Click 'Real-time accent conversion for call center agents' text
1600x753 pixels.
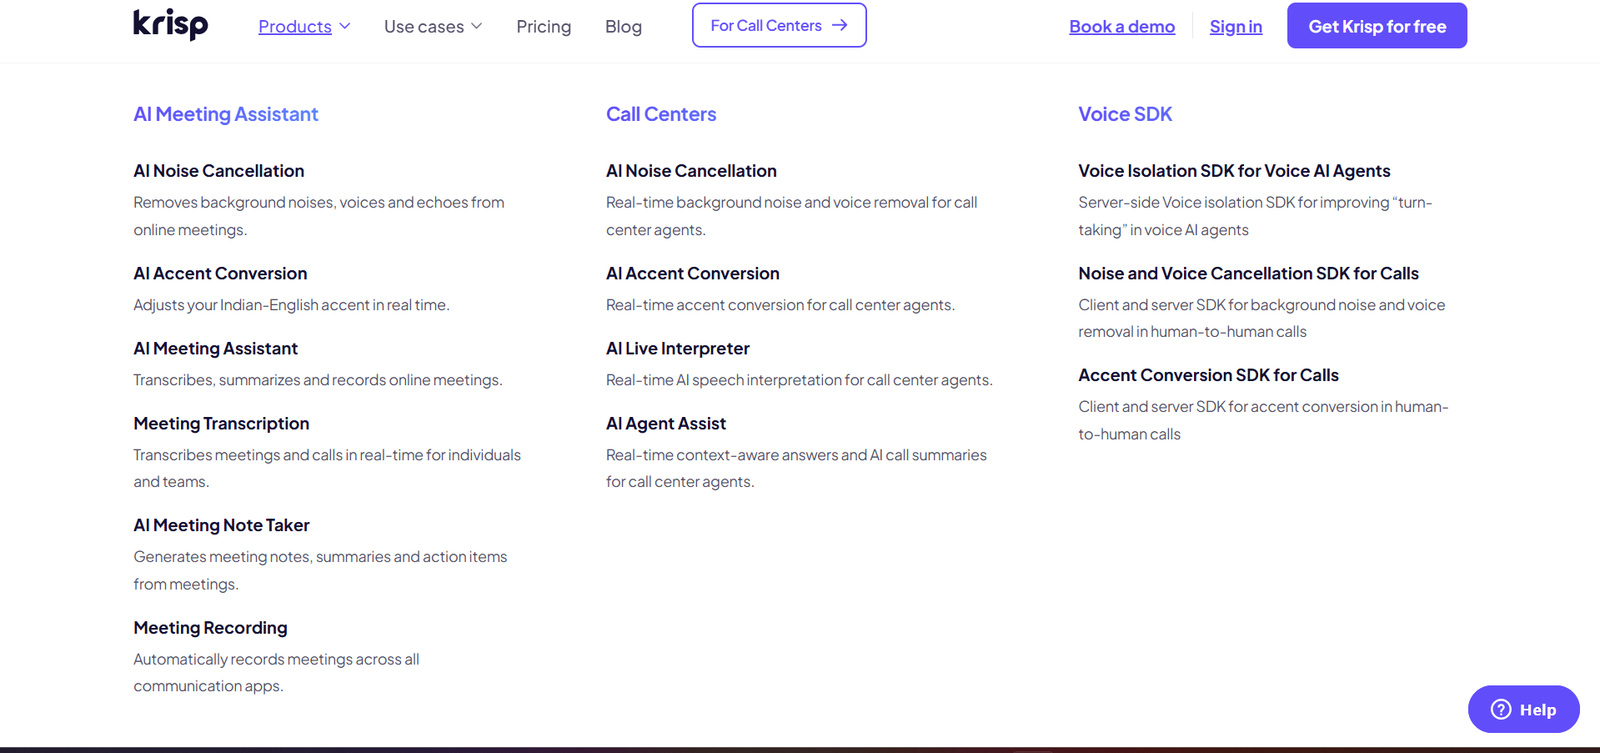[780, 305]
